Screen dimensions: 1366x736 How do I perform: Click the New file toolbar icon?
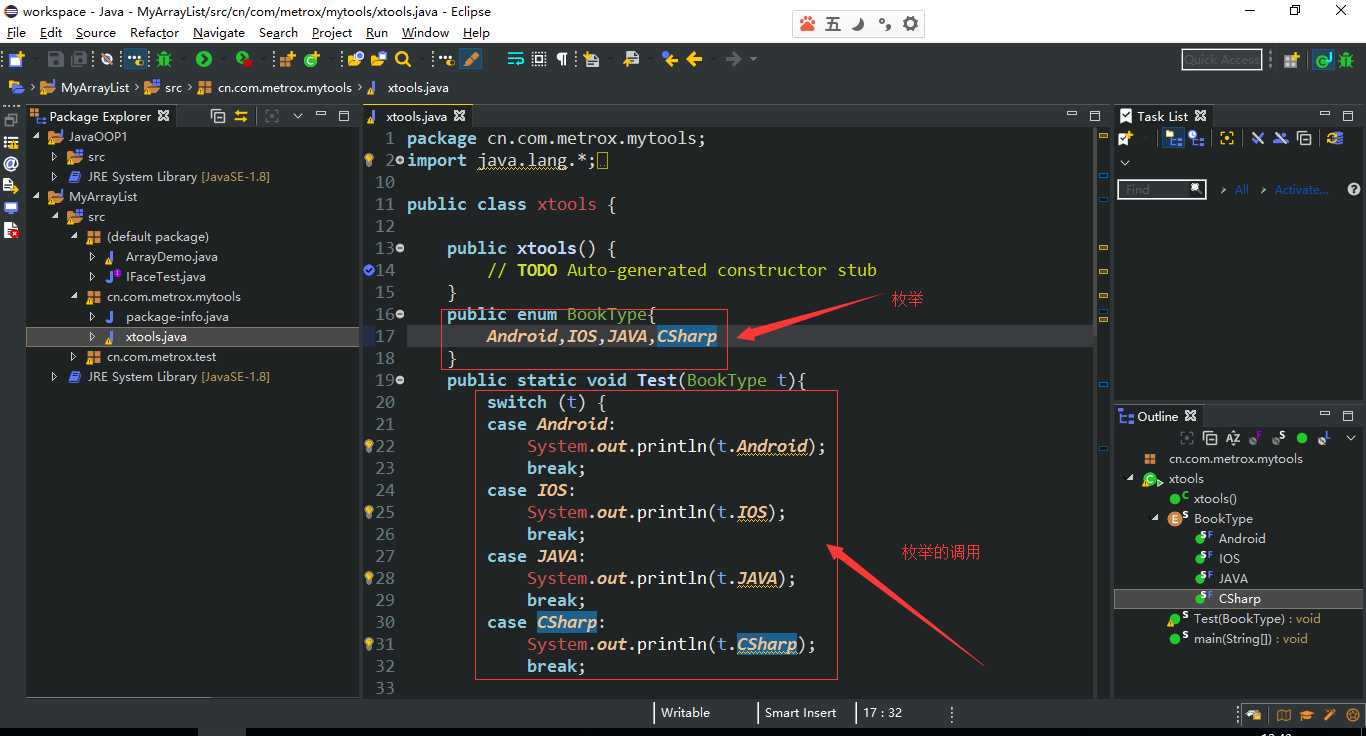click(16, 60)
